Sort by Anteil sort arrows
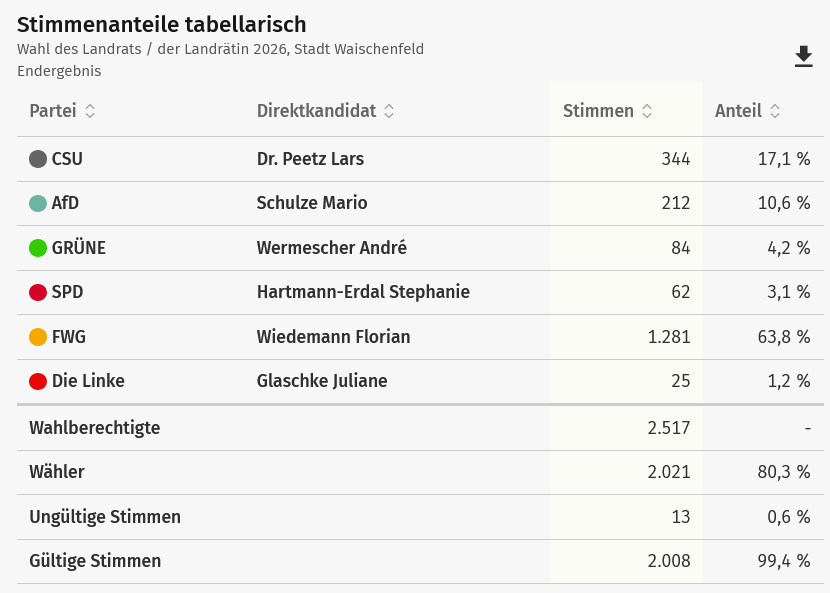Viewport: 830px width, 593px height. pos(775,111)
